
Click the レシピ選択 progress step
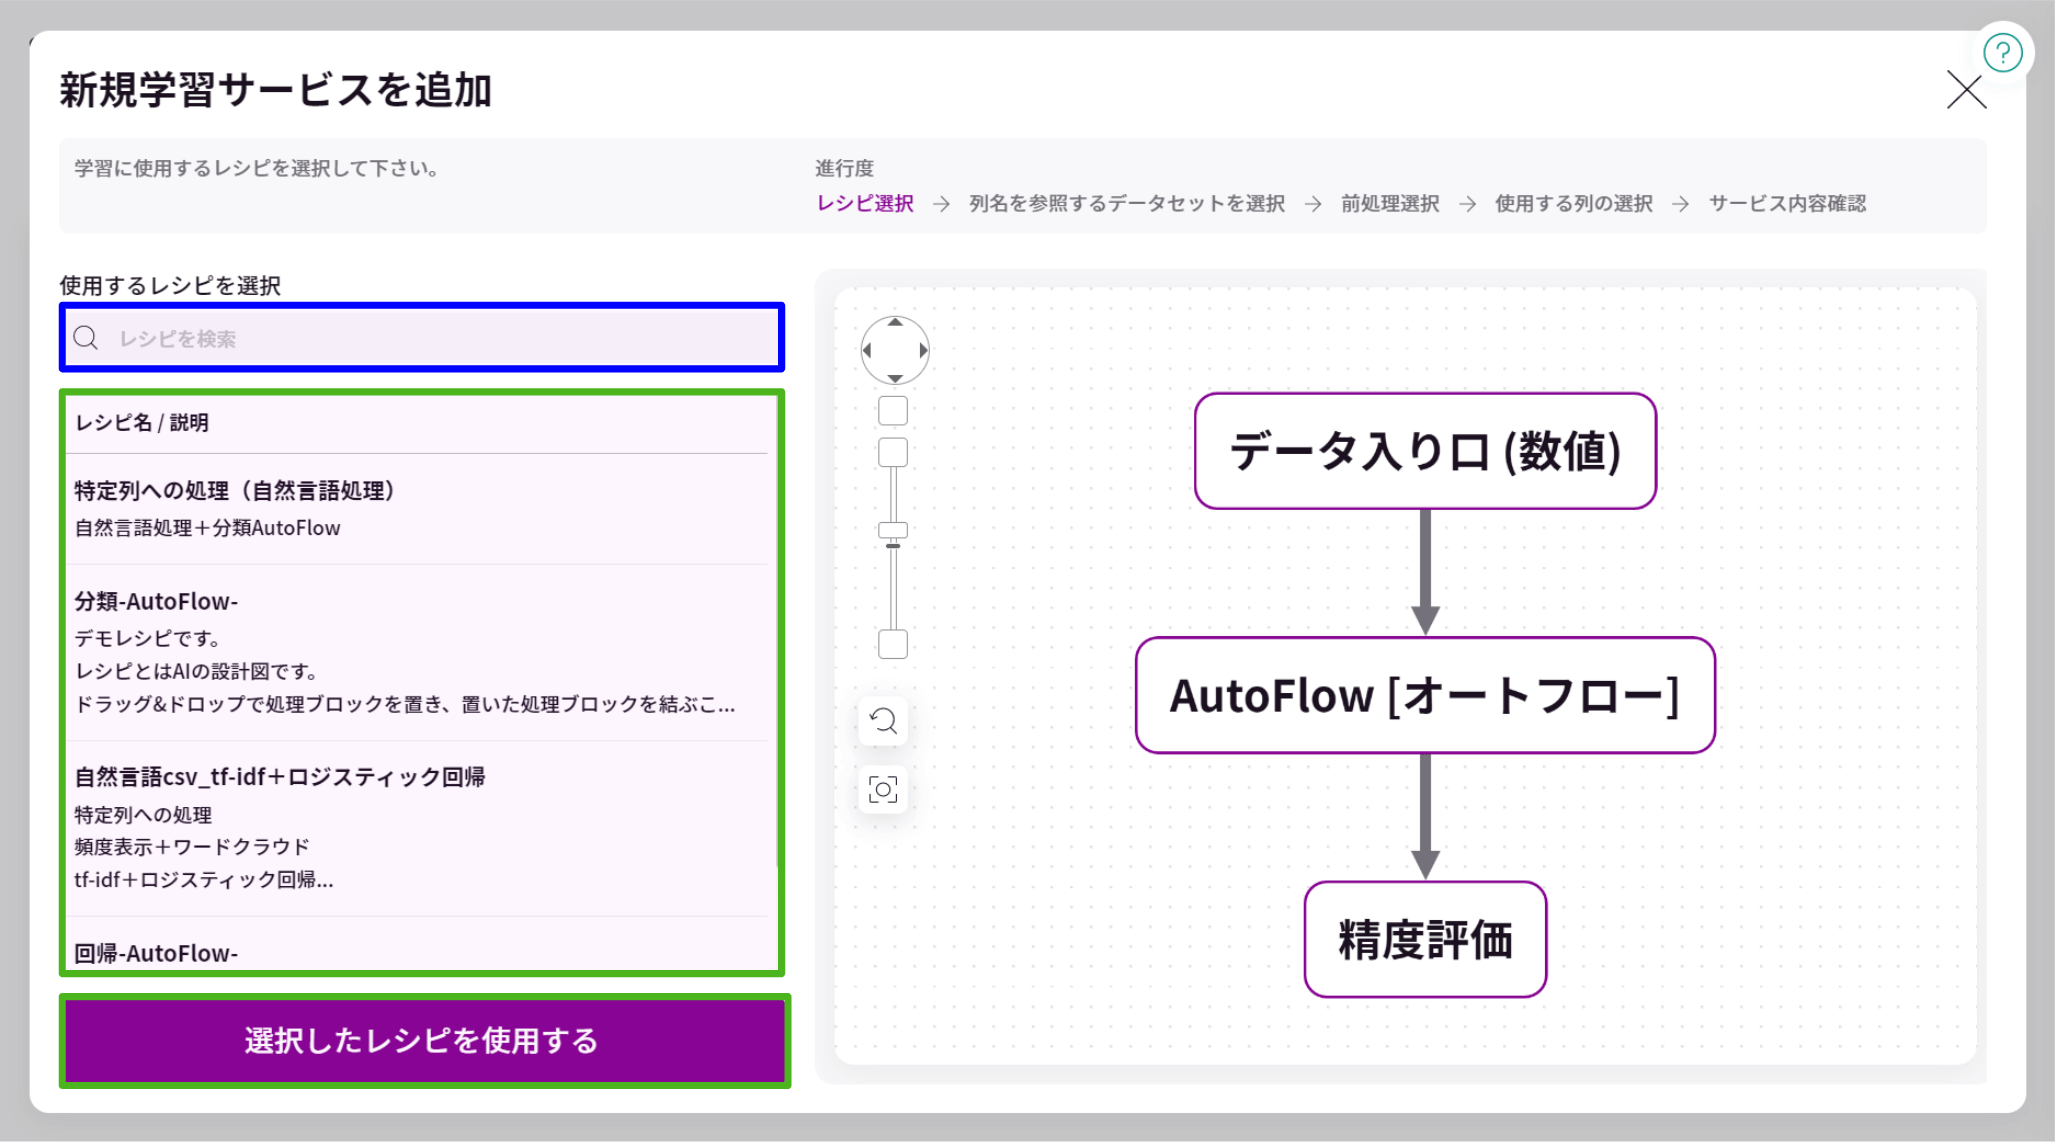(864, 203)
